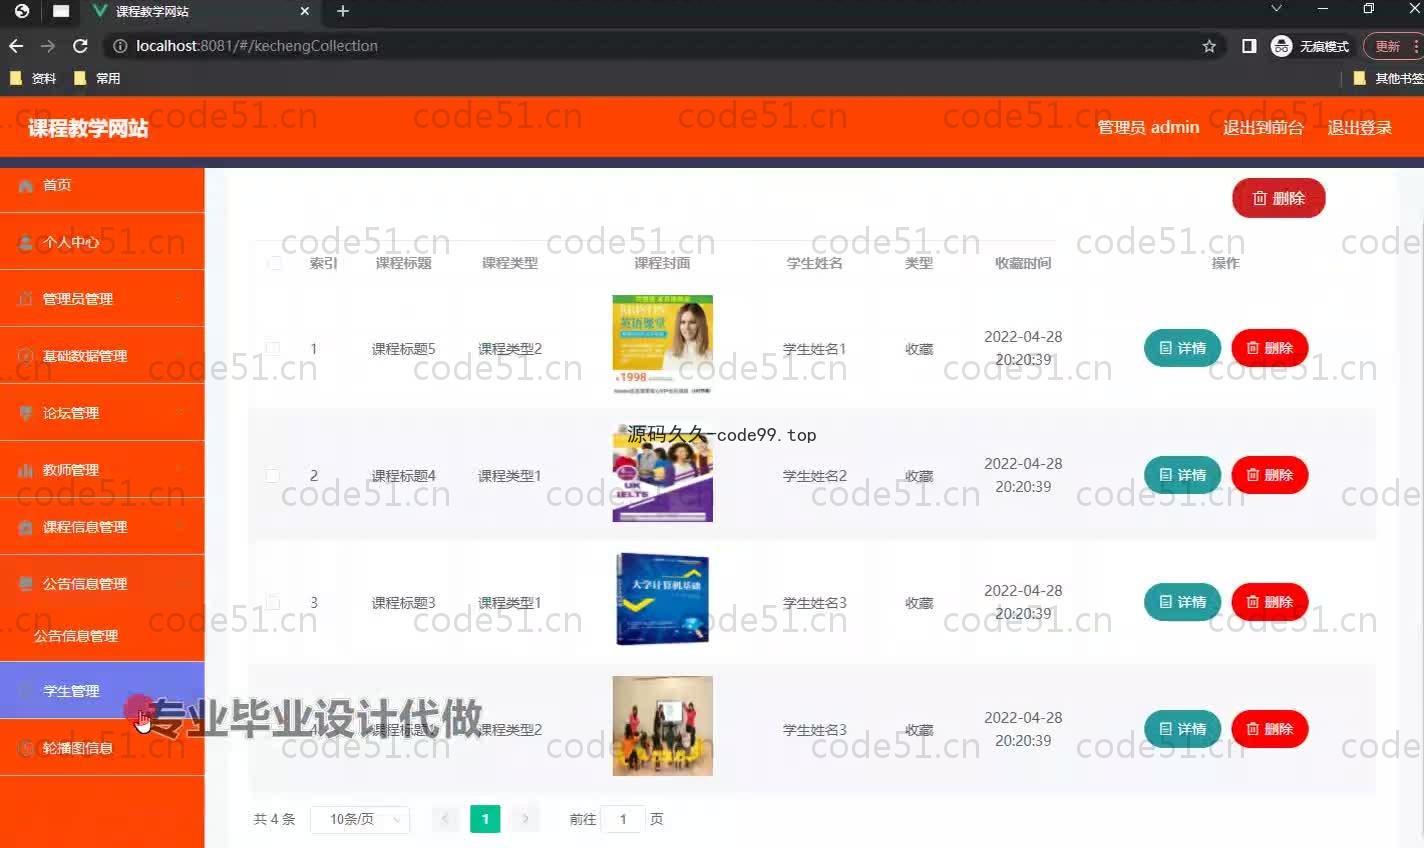Bookmark this page with star icon
This screenshot has width=1424, height=848.
click(1209, 46)
